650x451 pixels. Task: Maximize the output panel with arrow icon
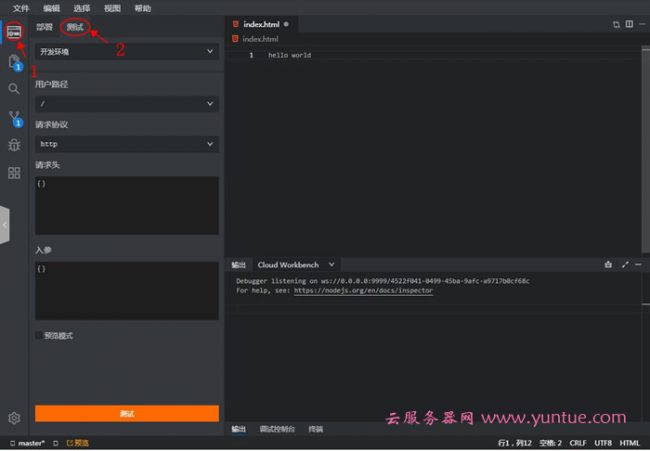pos(625,265)
